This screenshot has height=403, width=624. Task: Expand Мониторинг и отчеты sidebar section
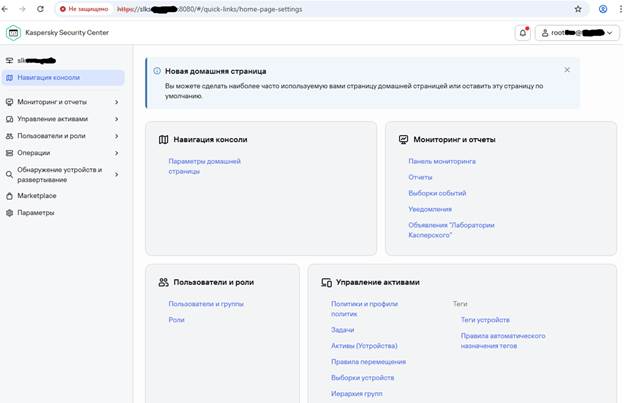(116, 102)
